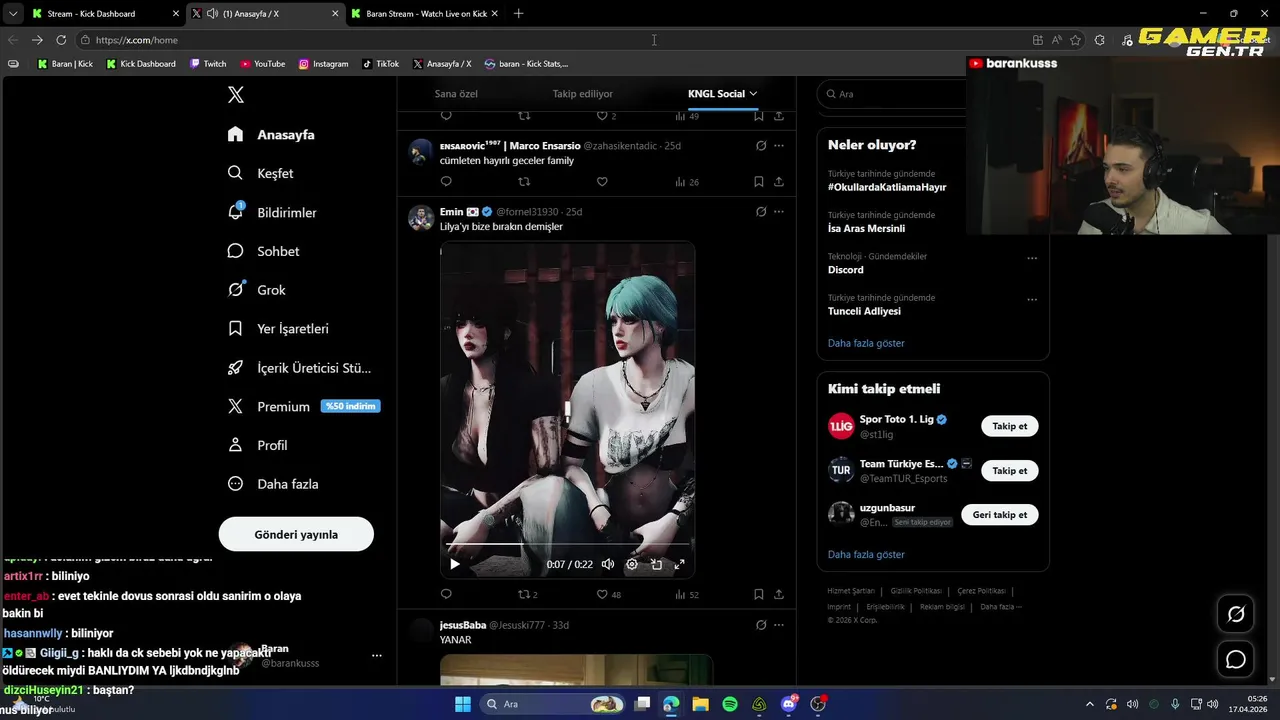Click the X logo in the sidebar
The width and height of the screenshot is (1280, 720).
(x=236, y=95)
